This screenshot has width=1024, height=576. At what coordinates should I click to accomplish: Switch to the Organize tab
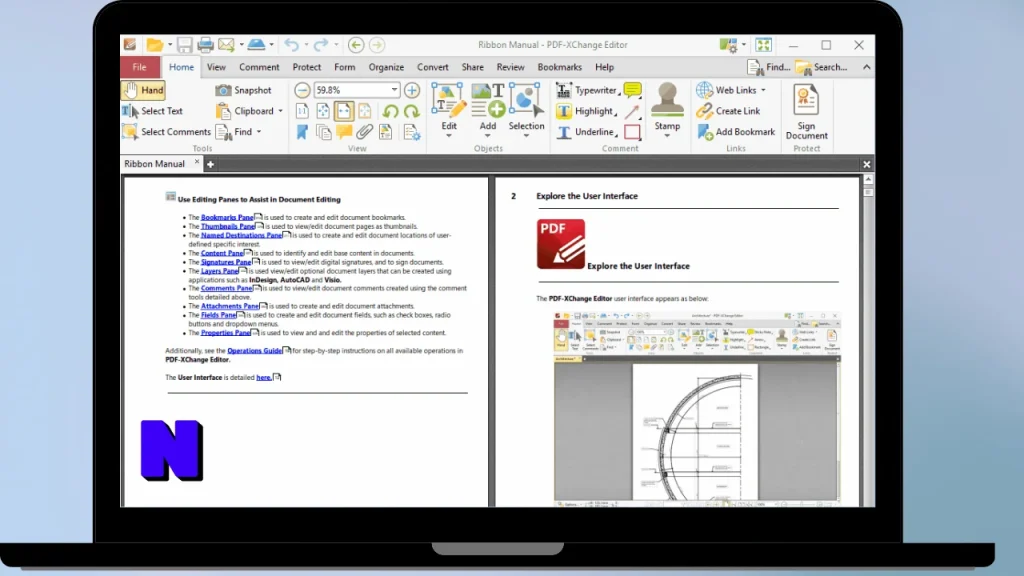pyautogui.click(x=386, y=67)
